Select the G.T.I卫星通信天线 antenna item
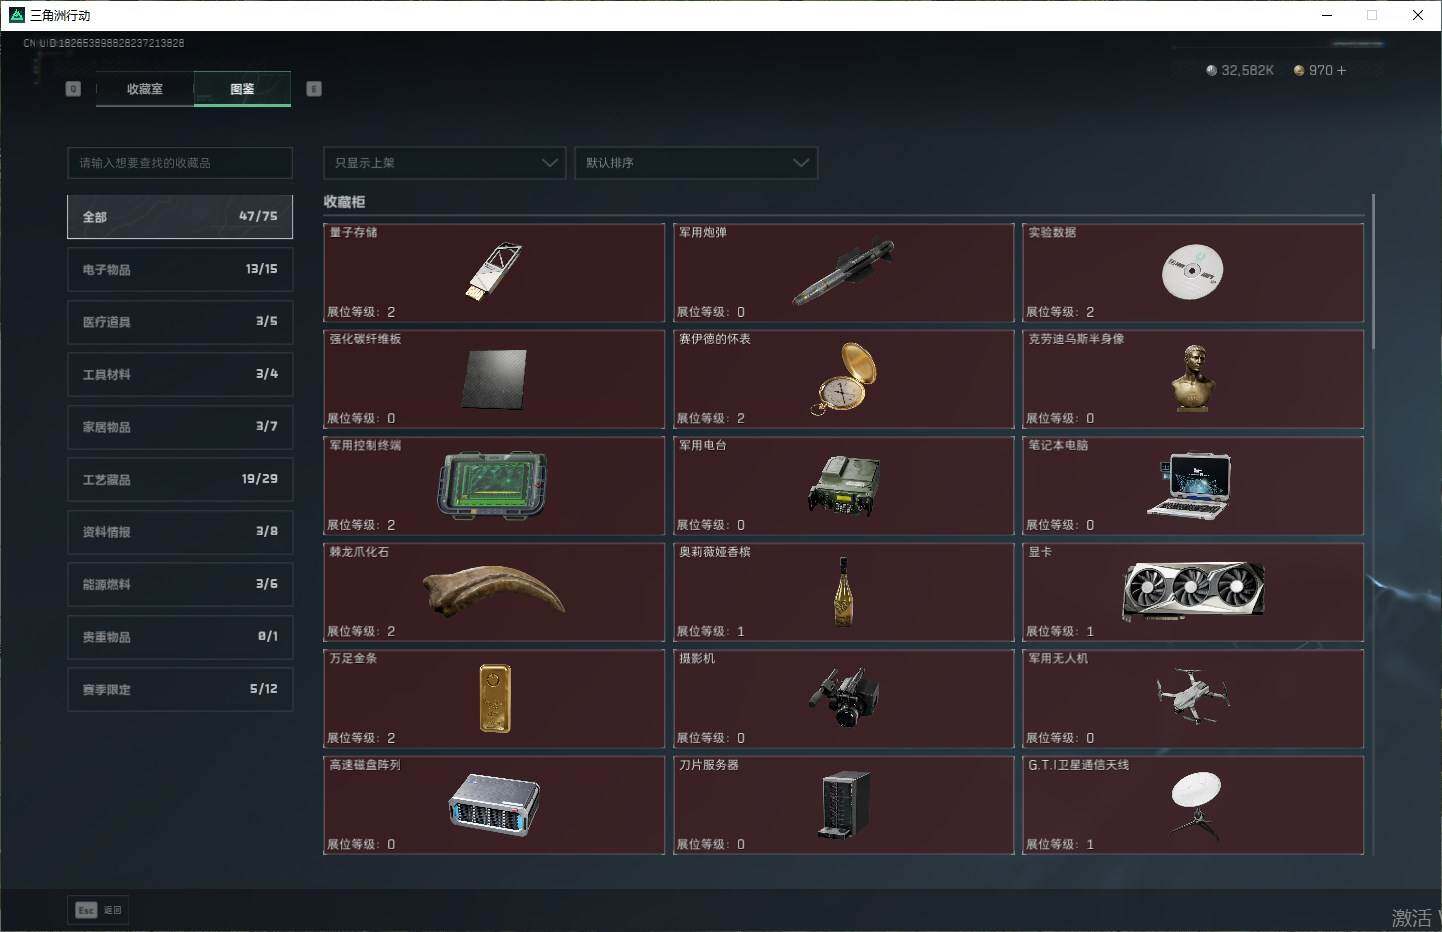 1193,805
